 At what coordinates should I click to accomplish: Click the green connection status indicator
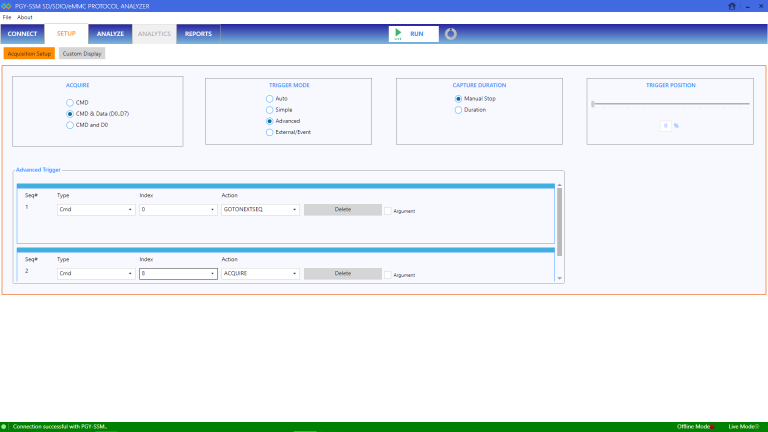pyautogui.click(x=4, y=427)
